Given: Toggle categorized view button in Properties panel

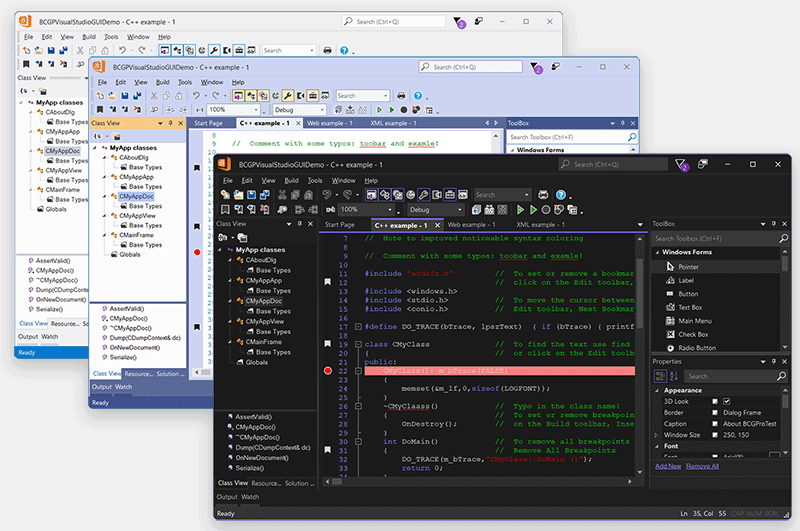Looking at the screenshot, I should point(660,376).
